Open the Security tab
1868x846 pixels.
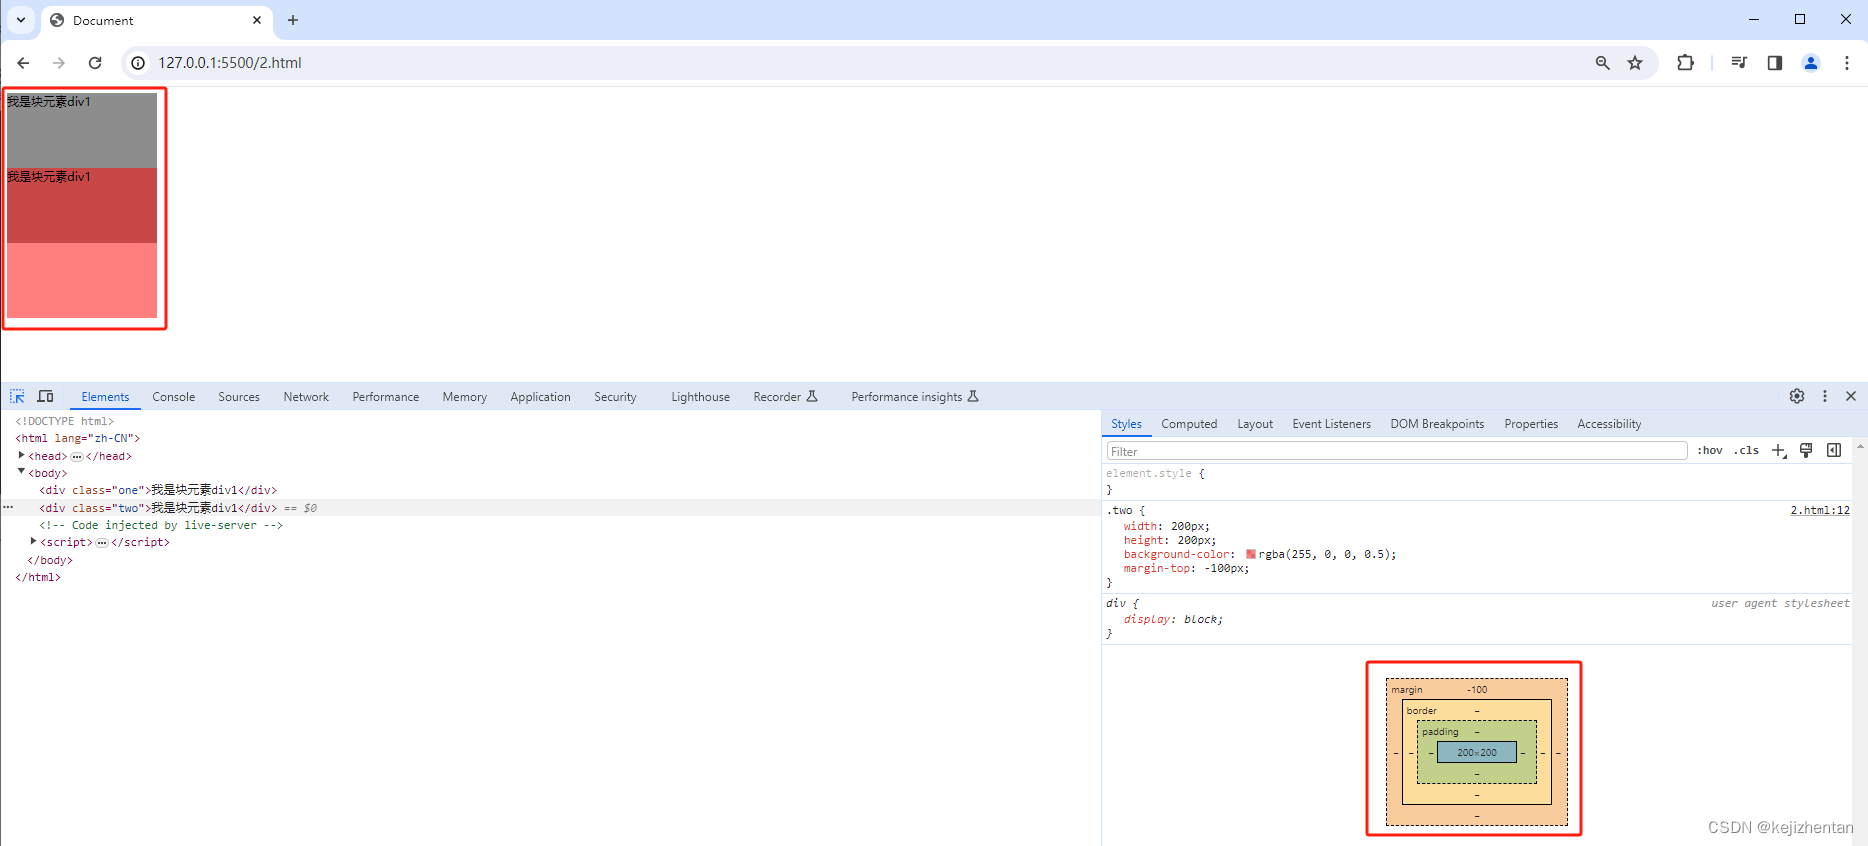click(x=615, y=397)
